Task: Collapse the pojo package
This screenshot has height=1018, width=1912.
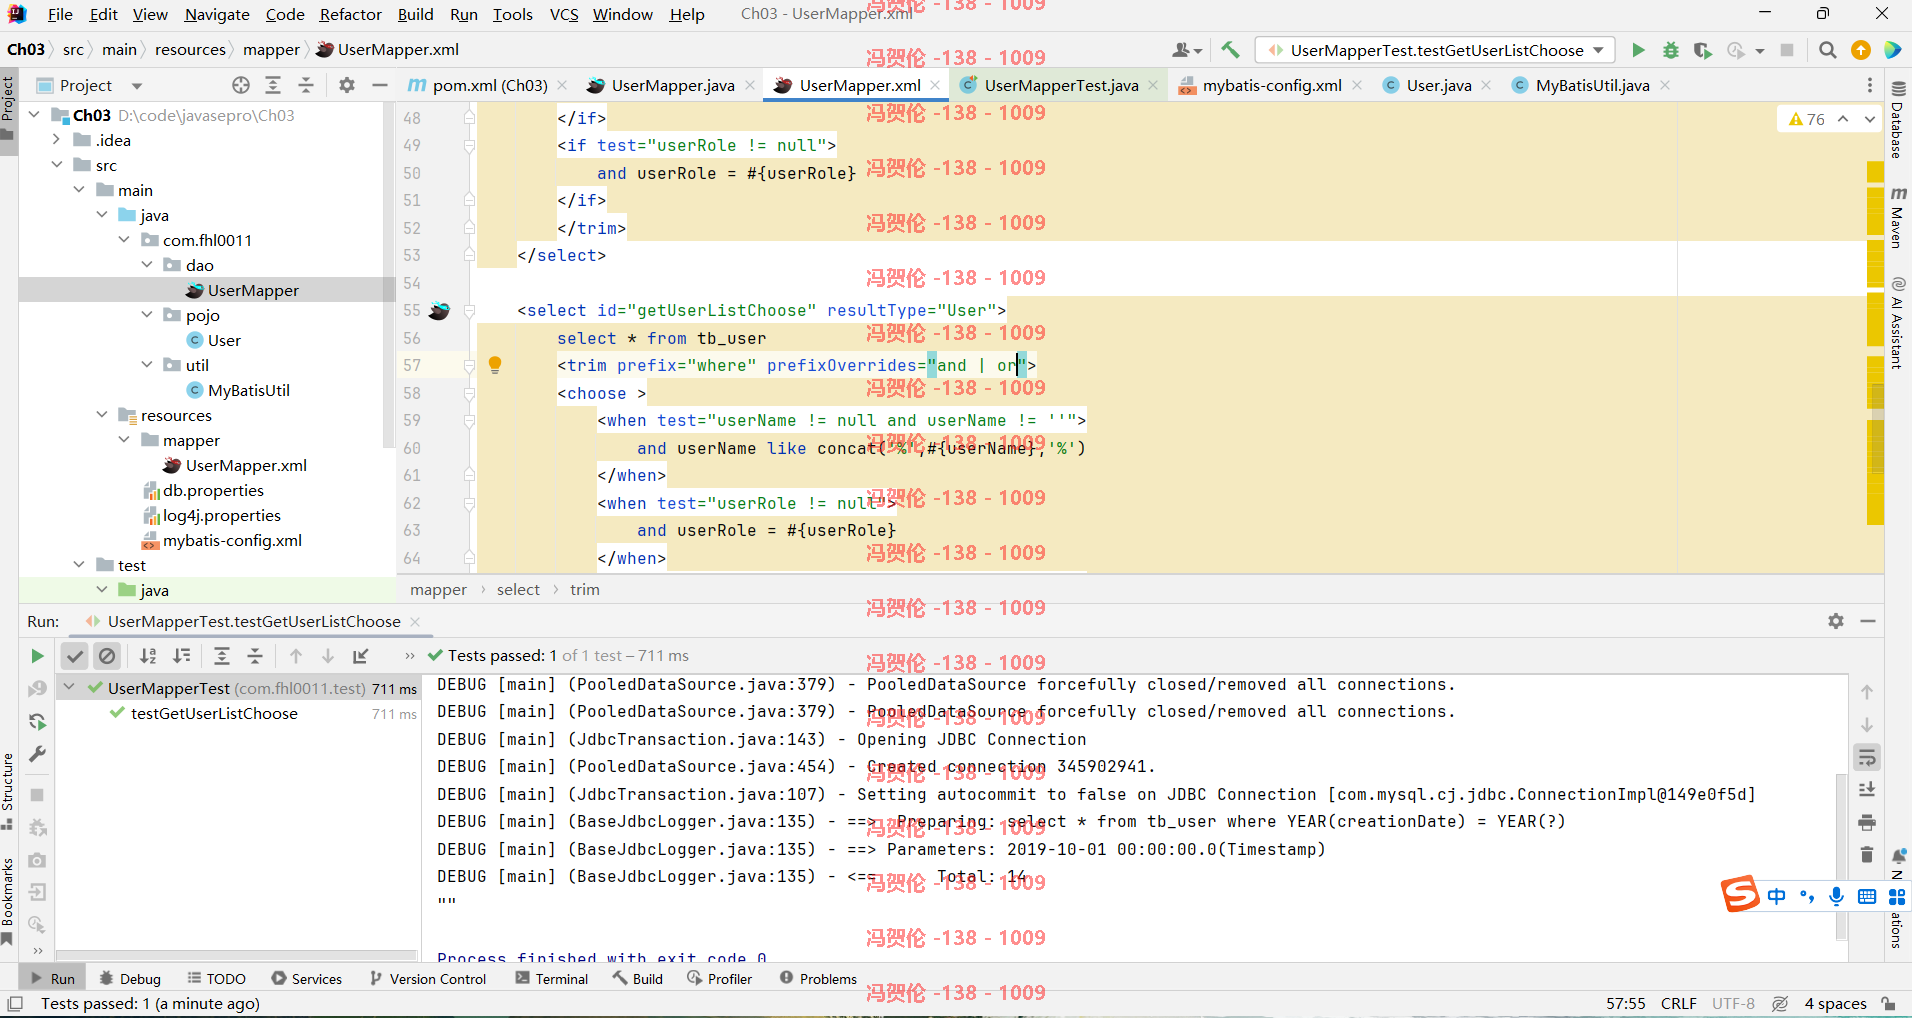Action: point(147,315)
